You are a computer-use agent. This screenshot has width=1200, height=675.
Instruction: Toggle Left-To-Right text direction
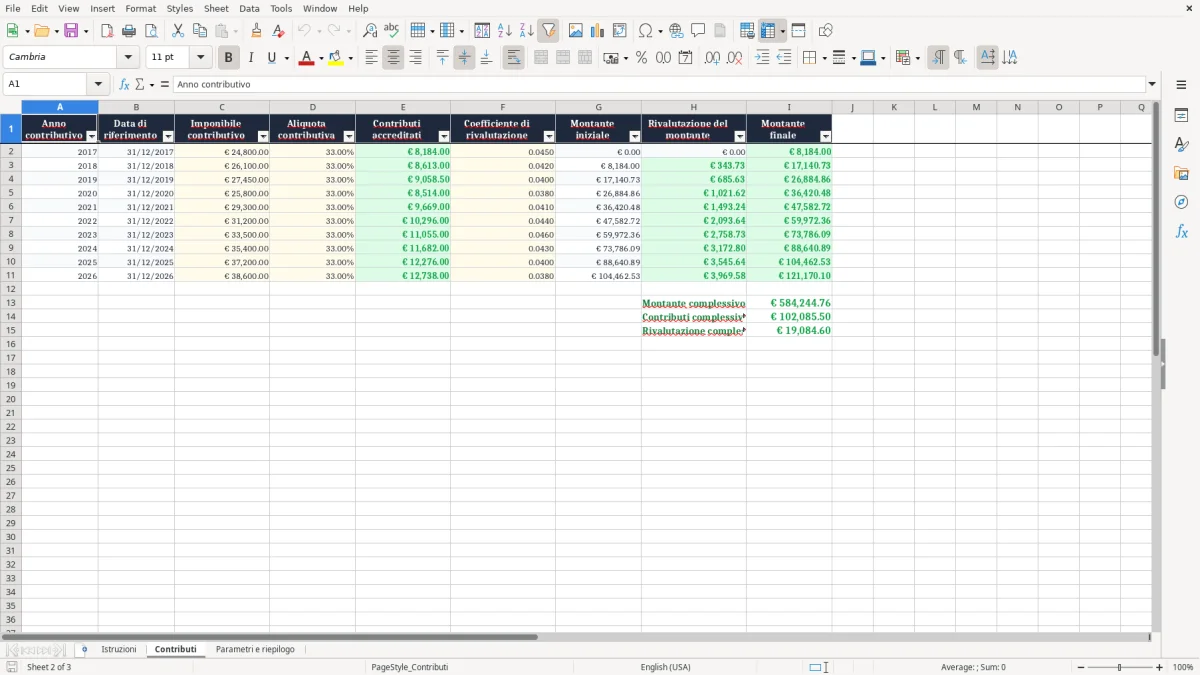[938, 58]
